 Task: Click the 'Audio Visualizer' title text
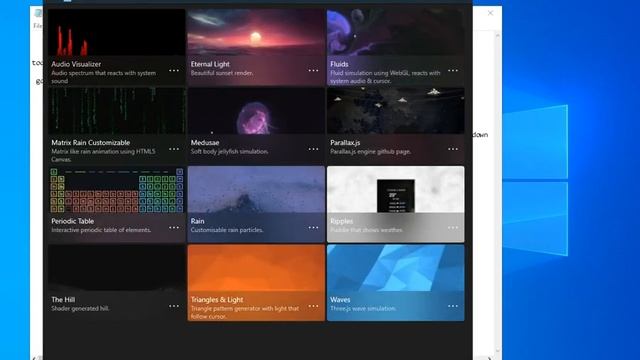76,64
